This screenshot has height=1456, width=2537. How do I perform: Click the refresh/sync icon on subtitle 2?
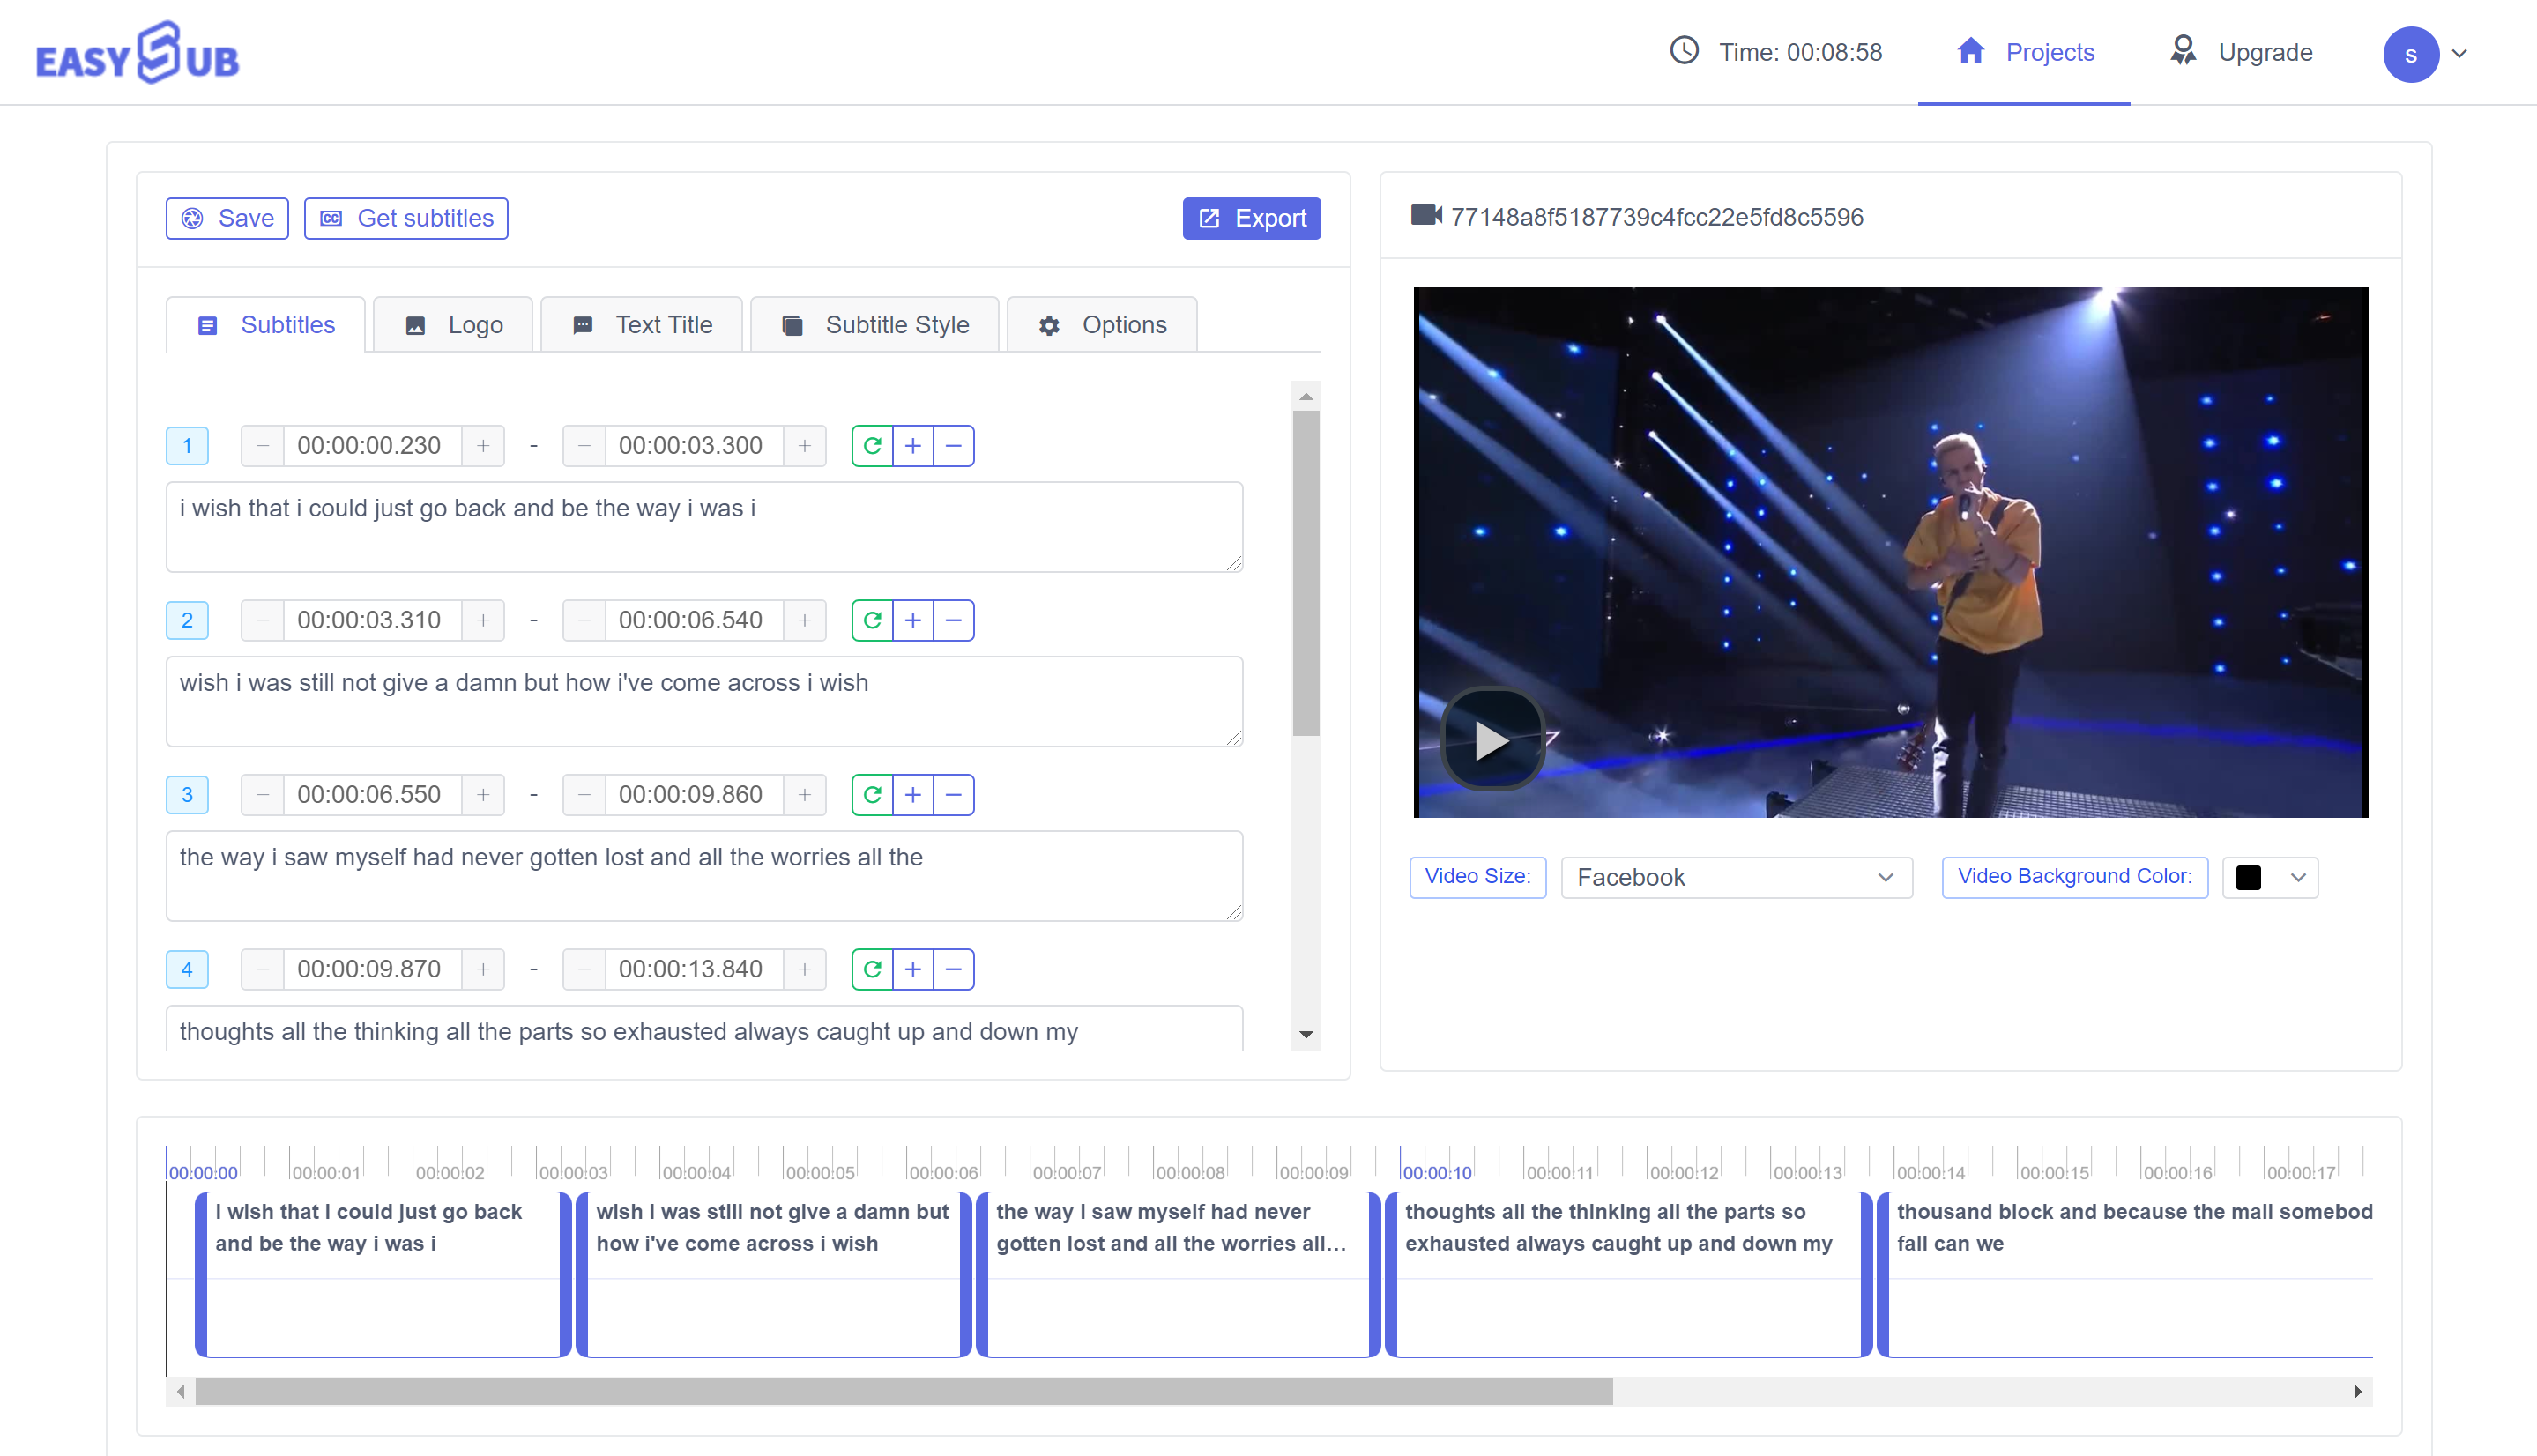point(871,620)
